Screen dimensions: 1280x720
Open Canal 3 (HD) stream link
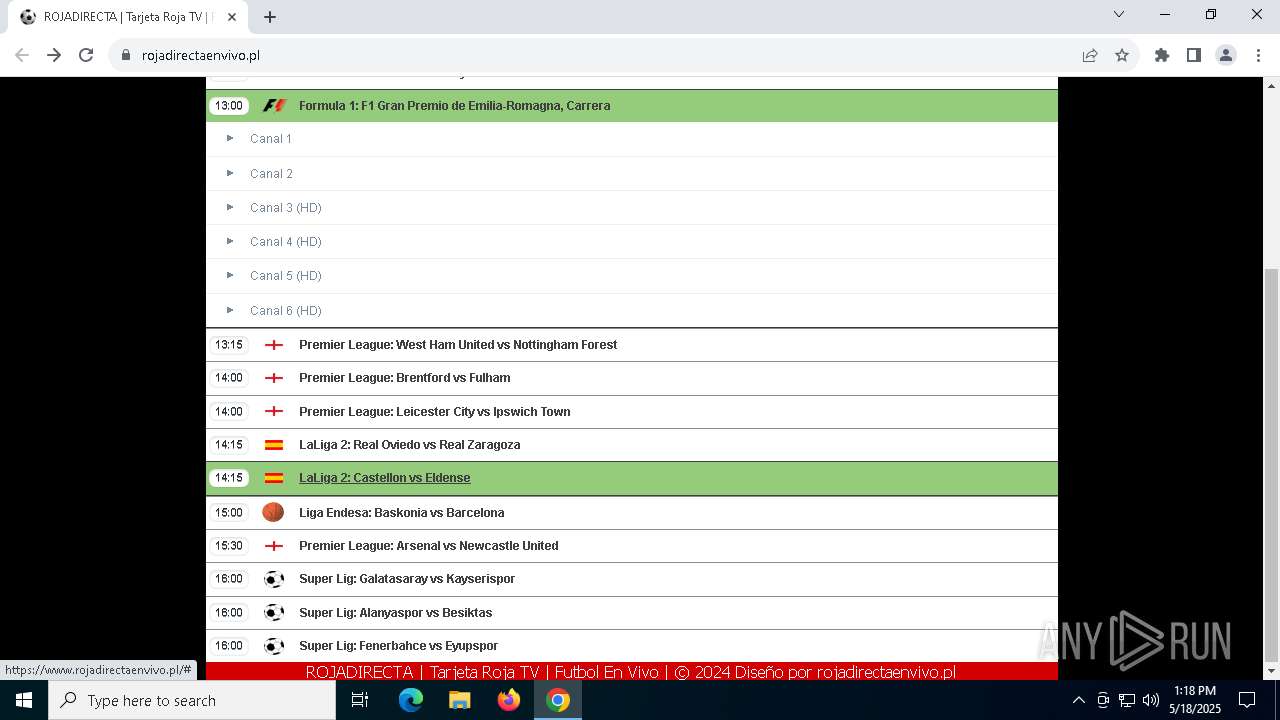click(x=286, y=207)
